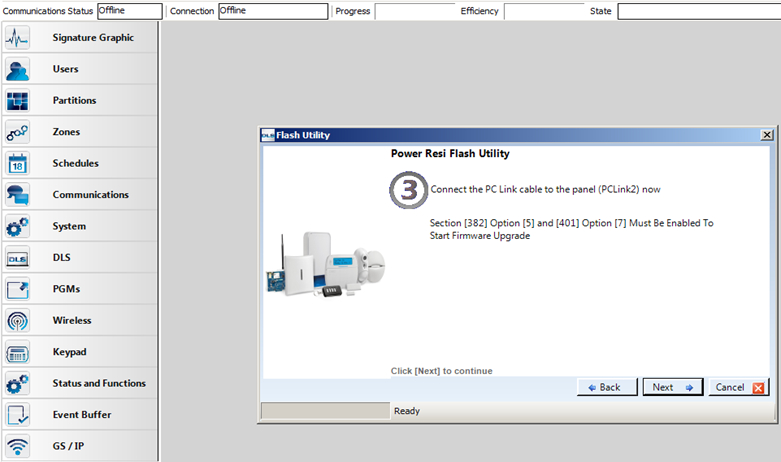Click the Communications chat bubbles icon
This screenshot has width=781, height=462.
[x=18, y=195]
